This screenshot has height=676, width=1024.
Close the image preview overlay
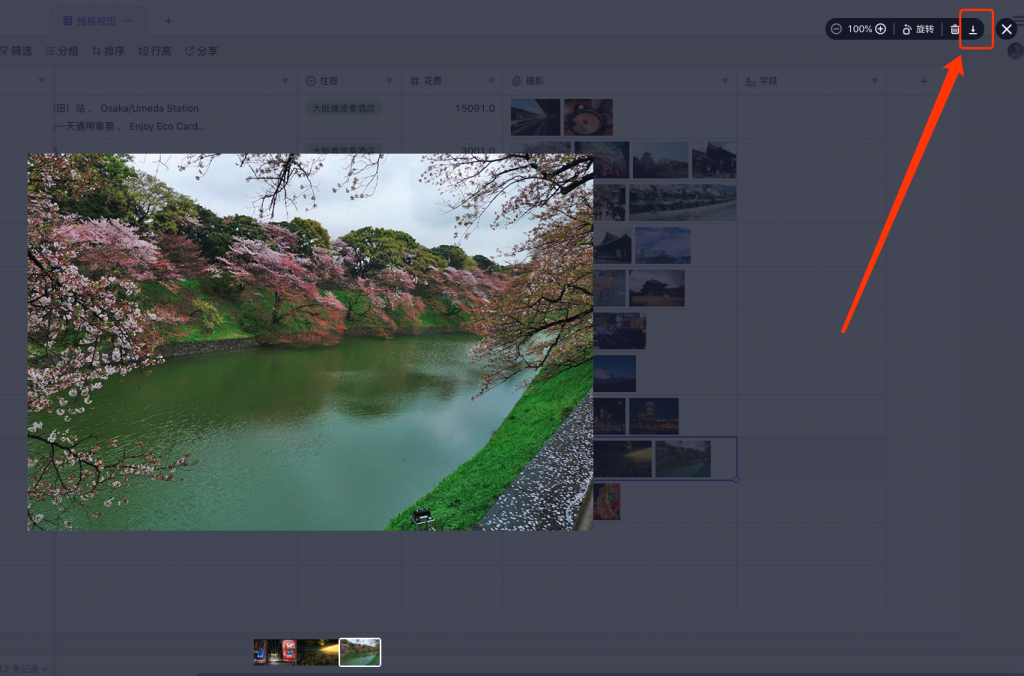1006,29
